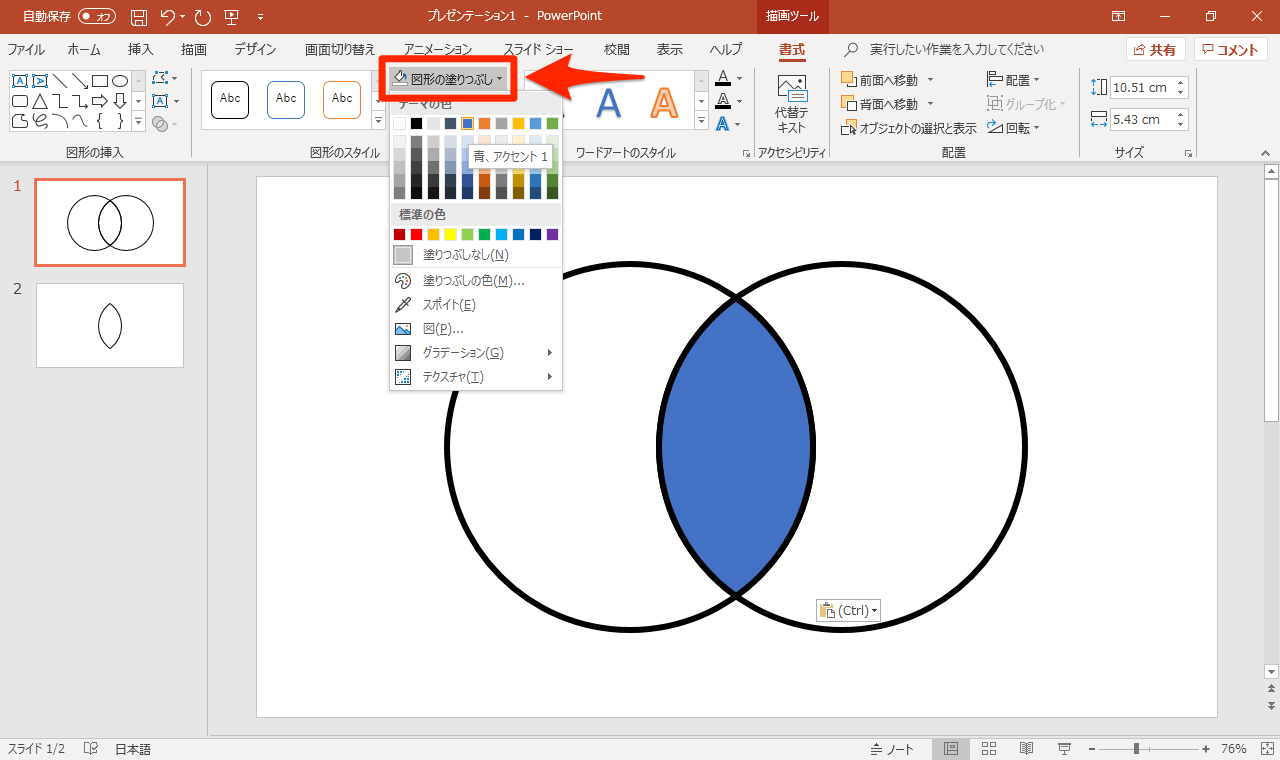The image size is (1280, 760).
Task: Expand テクスチャ(T) submenu
Action: [475, 377]
